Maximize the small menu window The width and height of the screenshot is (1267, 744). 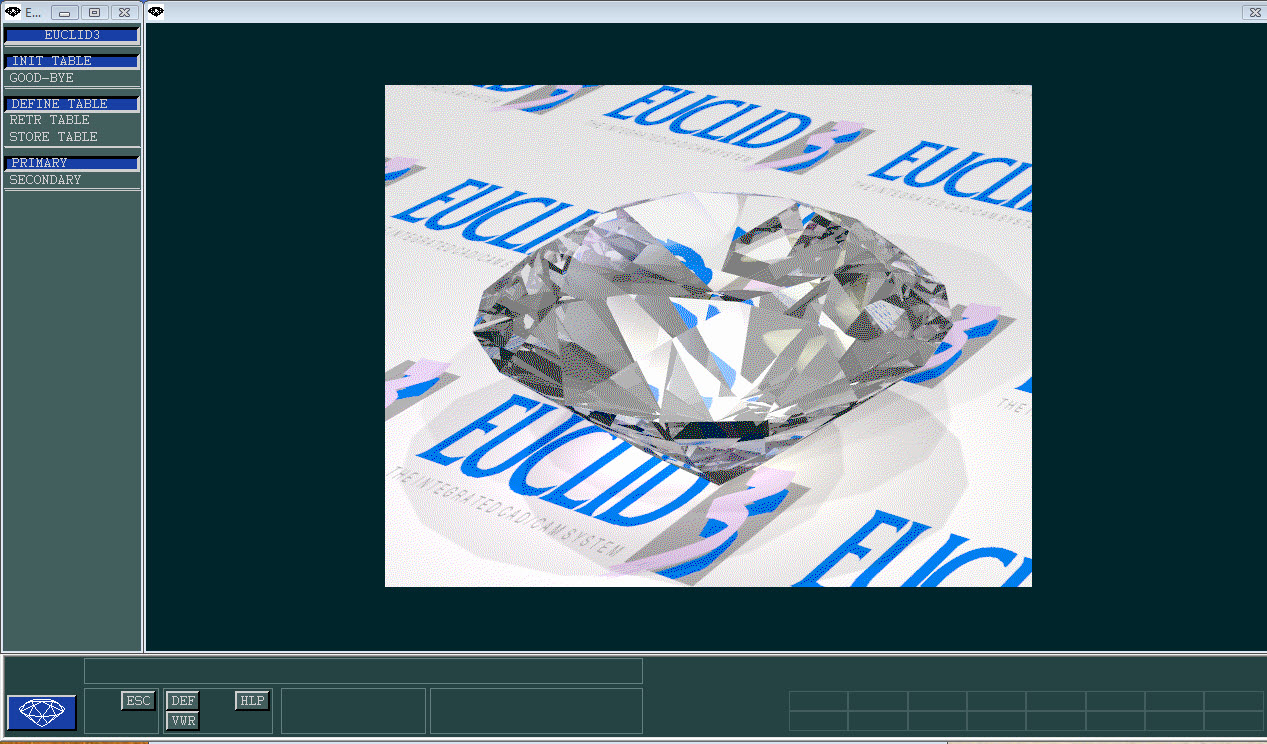pos(94,13)
